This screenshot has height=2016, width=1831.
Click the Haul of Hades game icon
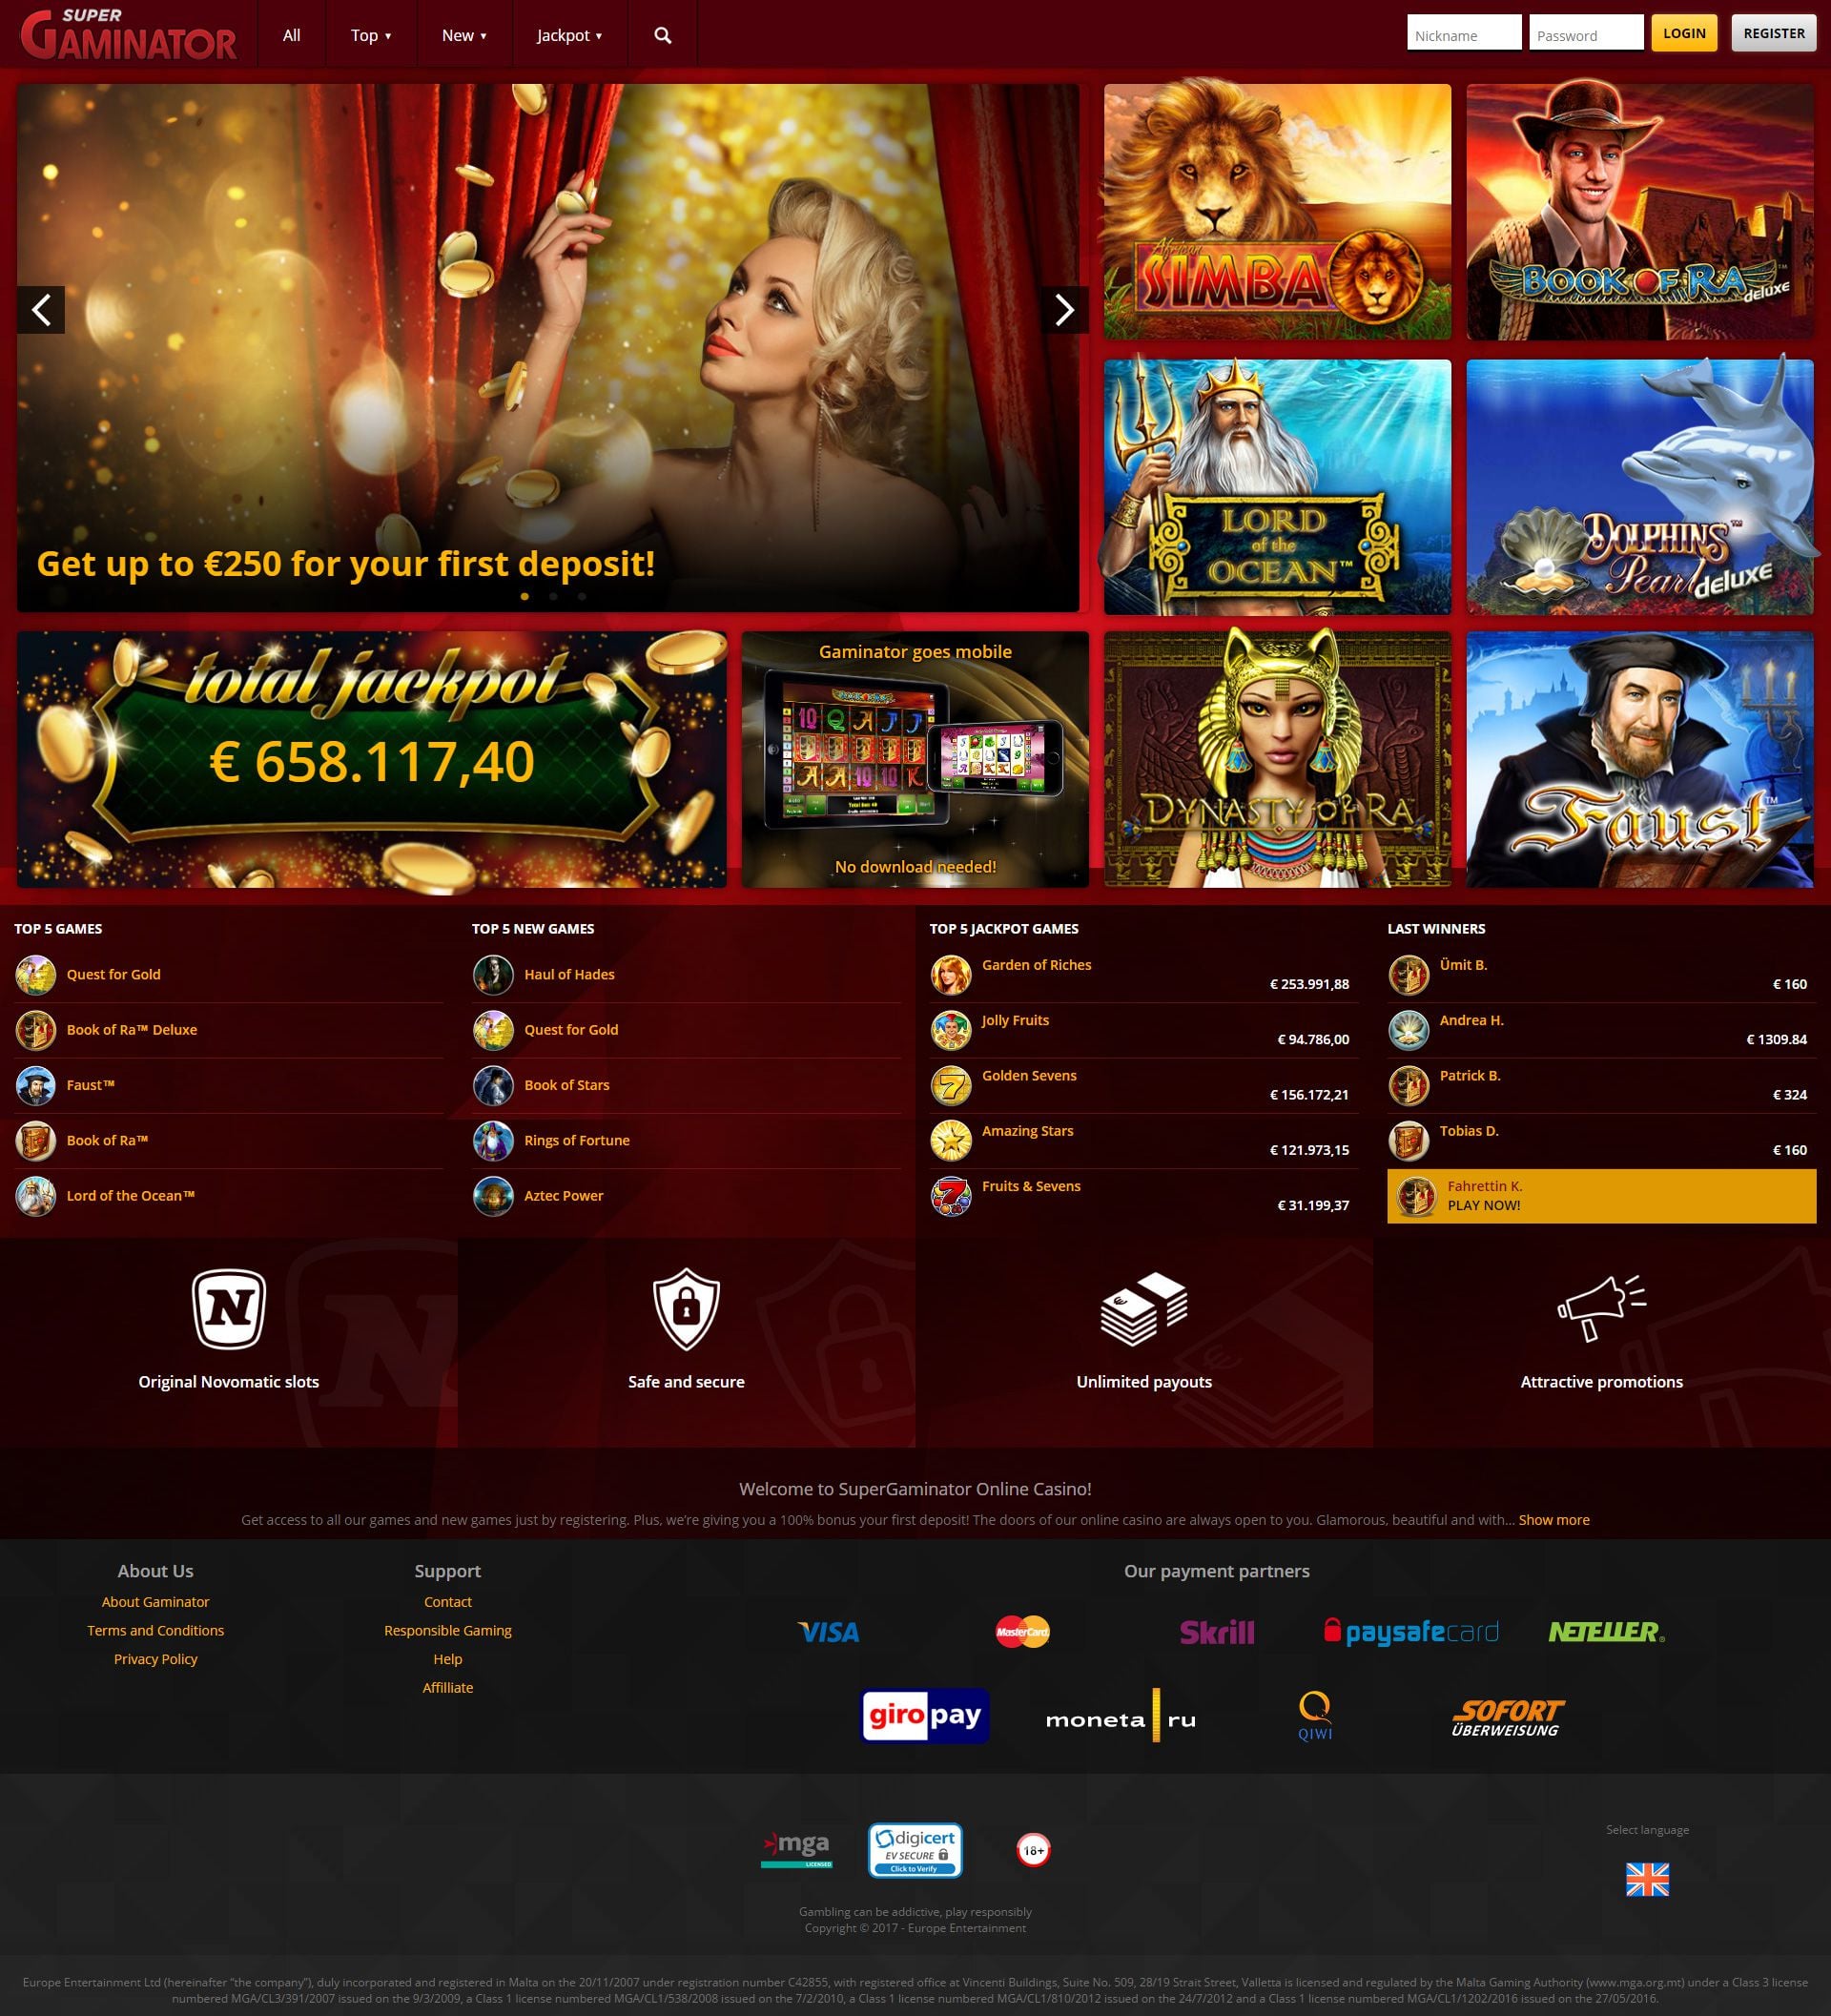[x=493, y=975]
